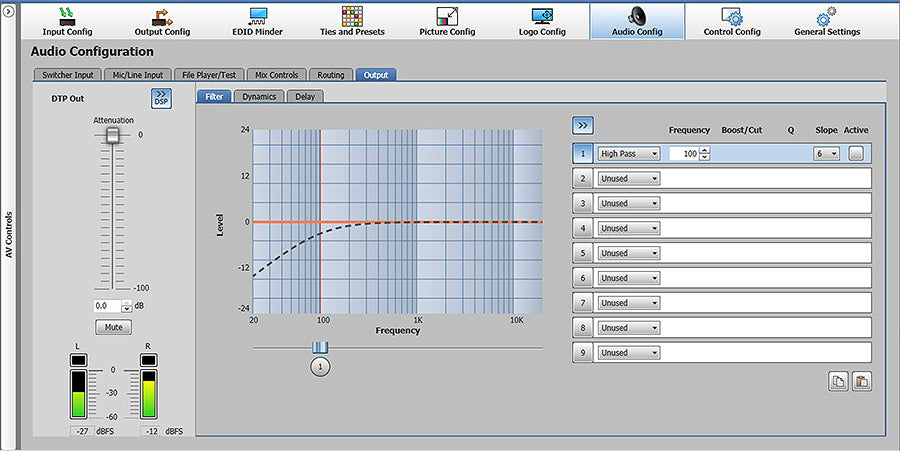Toggle the Active box for filter 1
The image size is (900, 451).
pyautogui.click(x=856, y=153)
